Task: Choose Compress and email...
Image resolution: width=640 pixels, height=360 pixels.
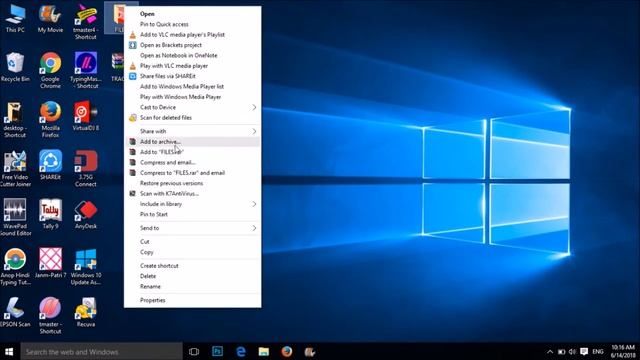Action: click(x=193, y=162)
